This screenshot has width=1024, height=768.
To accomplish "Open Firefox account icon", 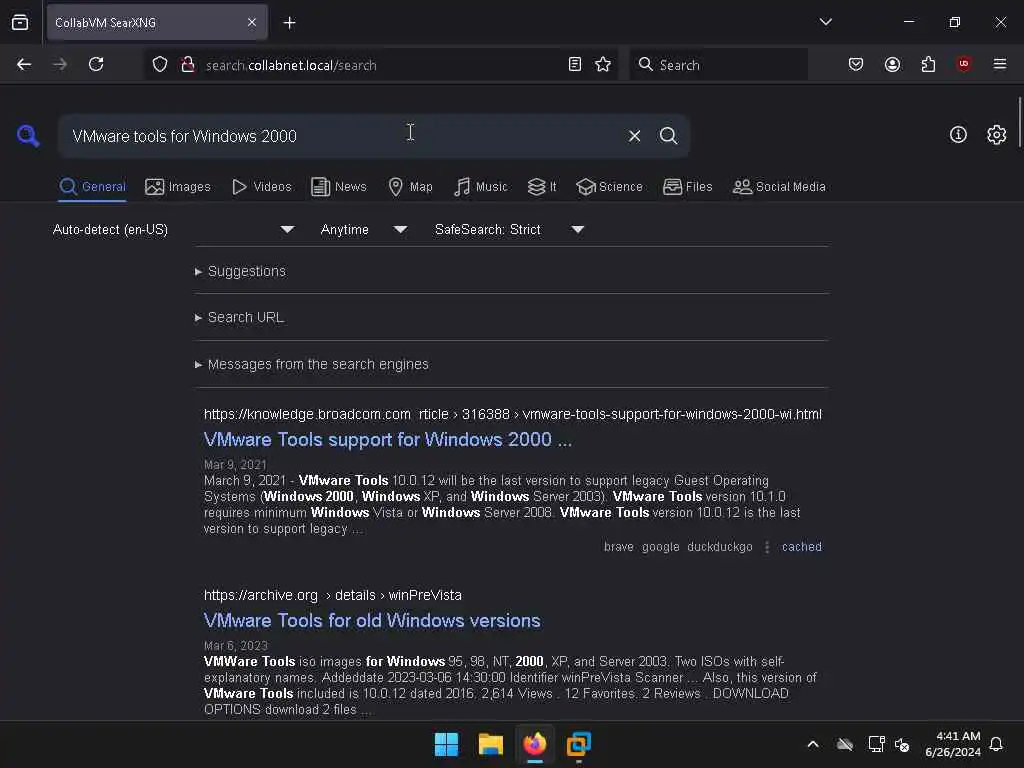I will pos(892,65).
